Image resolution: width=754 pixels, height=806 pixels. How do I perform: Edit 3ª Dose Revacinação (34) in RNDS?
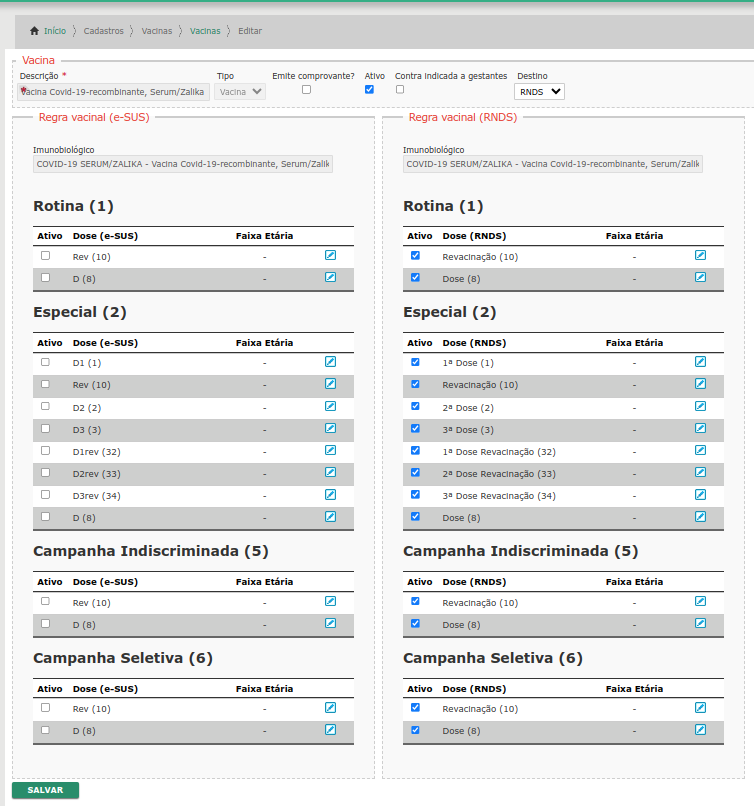pos(701,495)
